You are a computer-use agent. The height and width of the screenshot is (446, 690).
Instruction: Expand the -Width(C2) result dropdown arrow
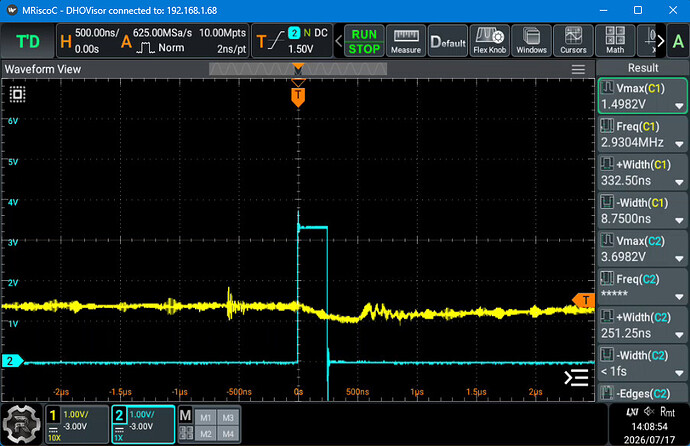(x=679, y=373)
